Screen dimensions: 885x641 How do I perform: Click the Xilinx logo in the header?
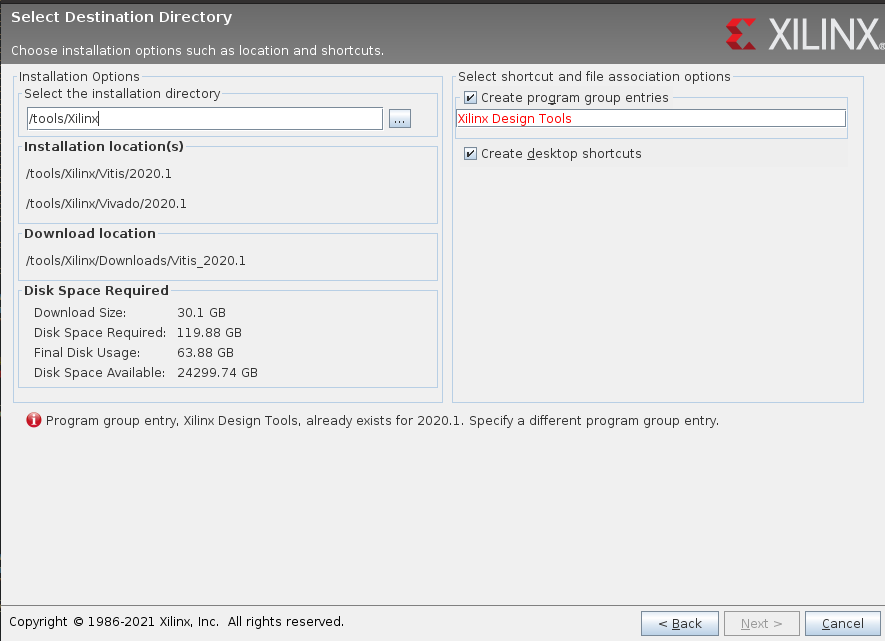pyautogui.click(x=803, y=34)
